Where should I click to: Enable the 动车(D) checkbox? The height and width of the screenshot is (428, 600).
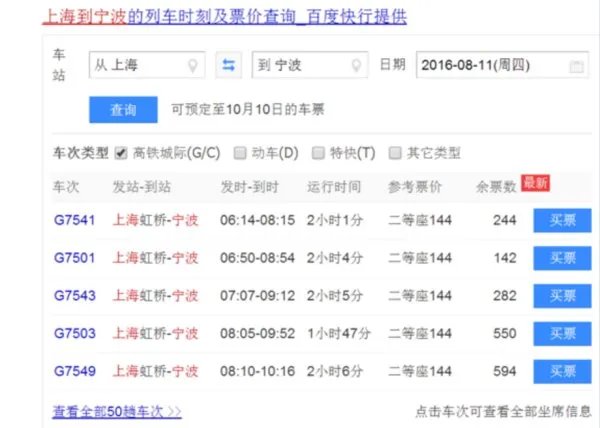(240, 153)
